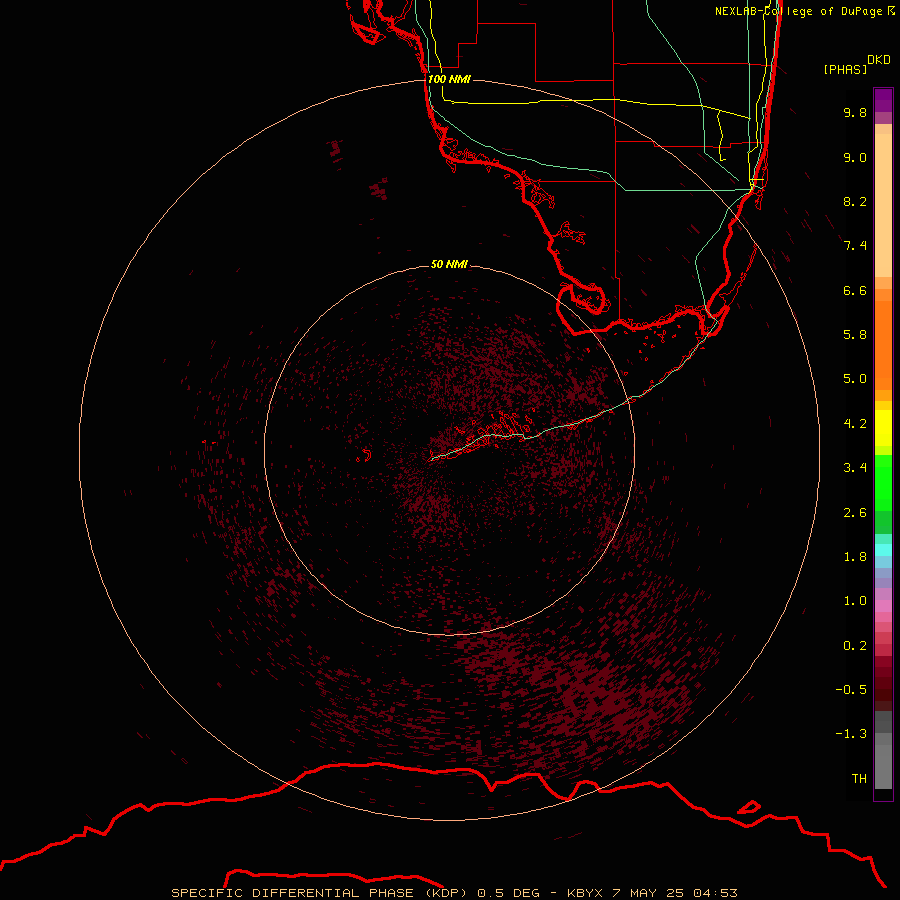
Task: Click the SPECIFIC DIFFERENTIAL PHASE (KDP) caption text
Action: [320, 893]
